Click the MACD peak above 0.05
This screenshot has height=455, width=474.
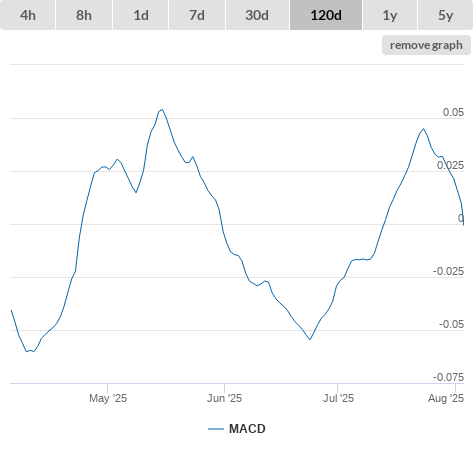click(162, 109)
